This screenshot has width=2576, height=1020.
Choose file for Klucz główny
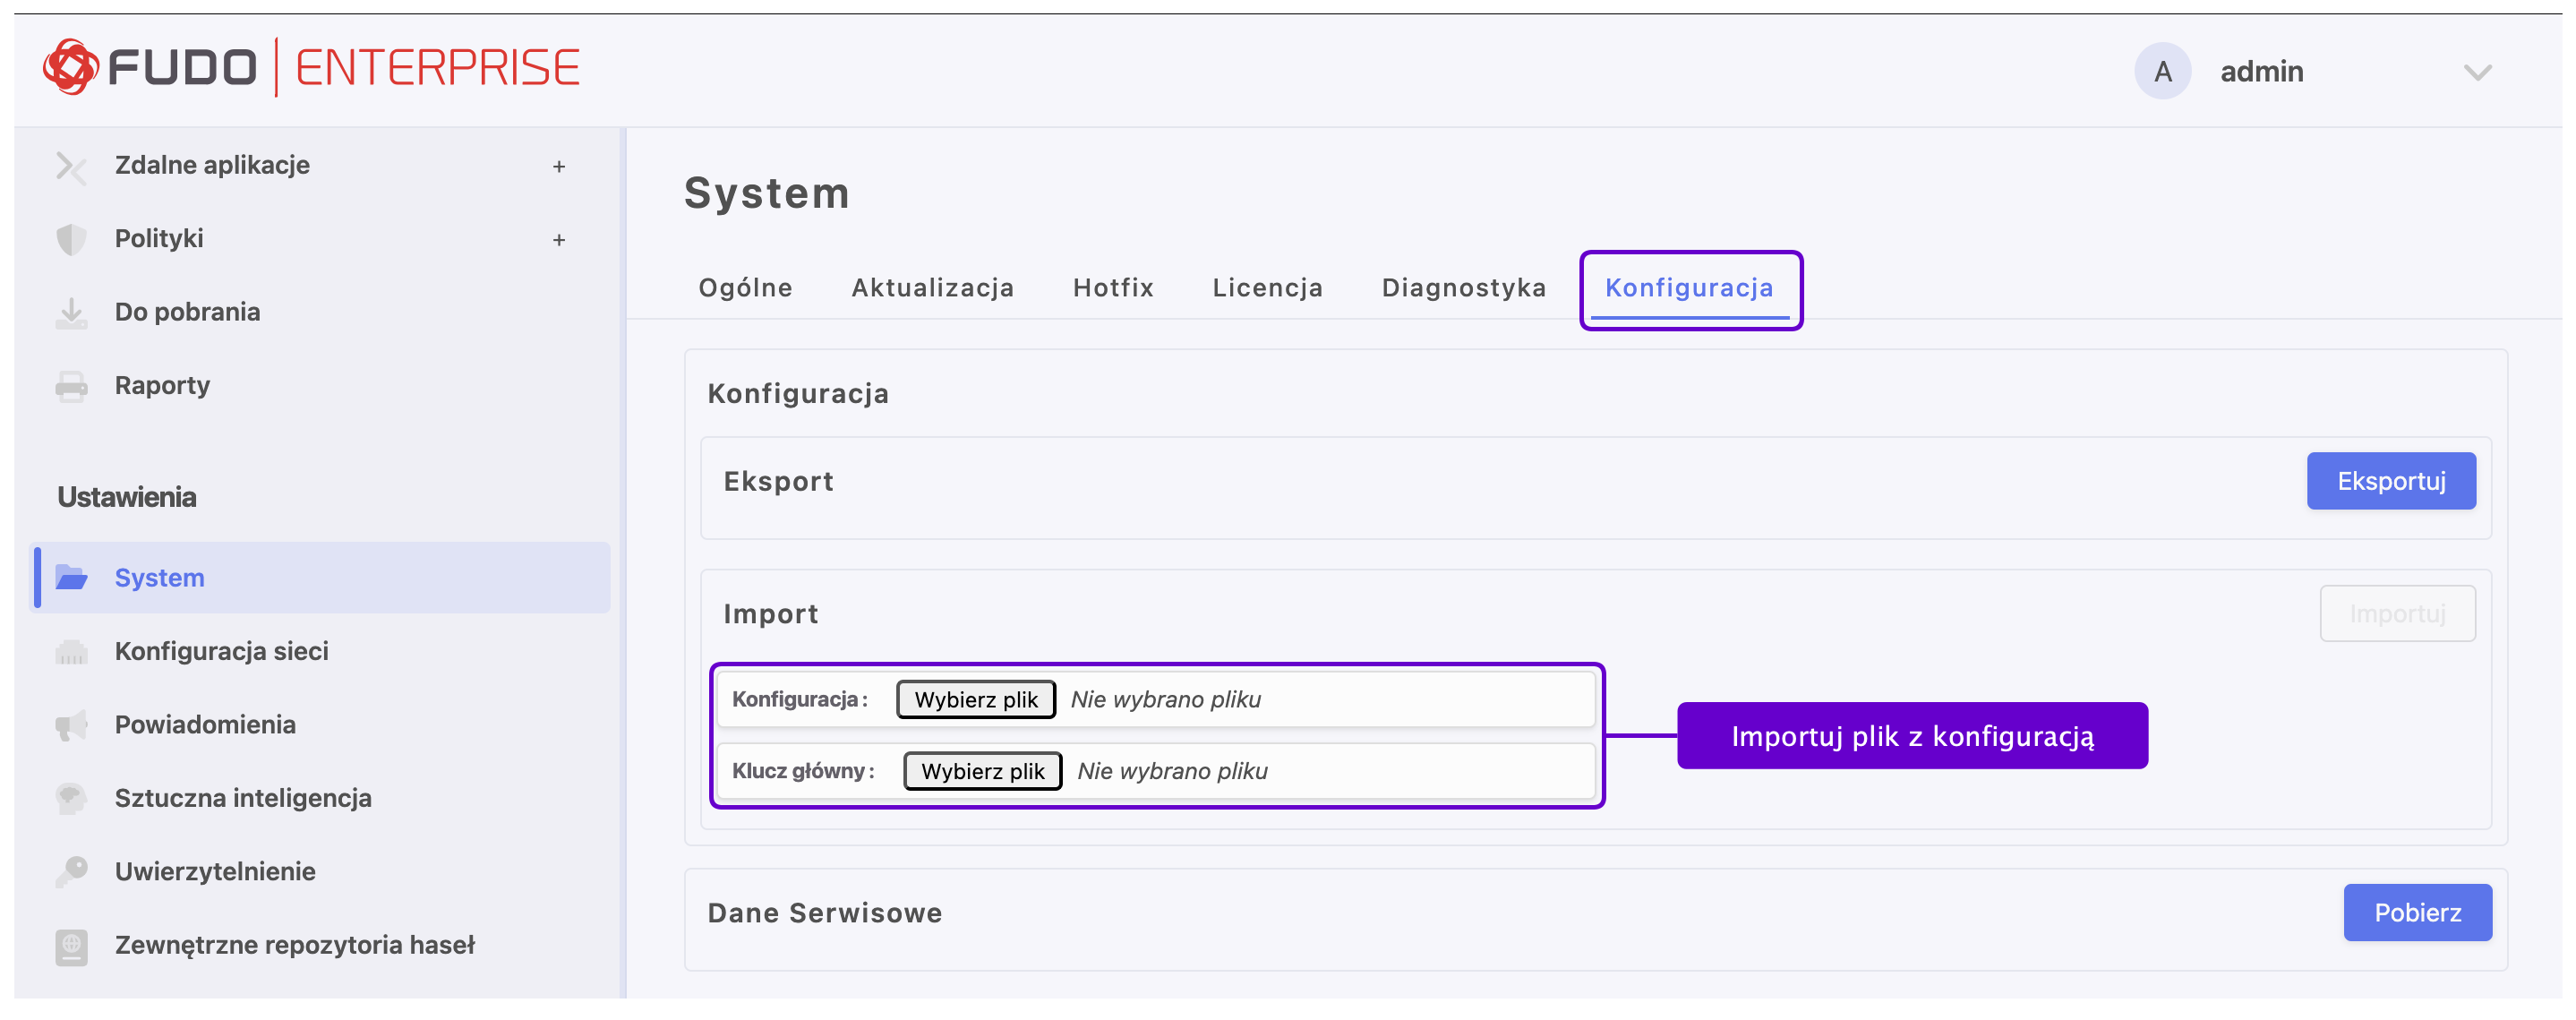[x=982, y=771]
